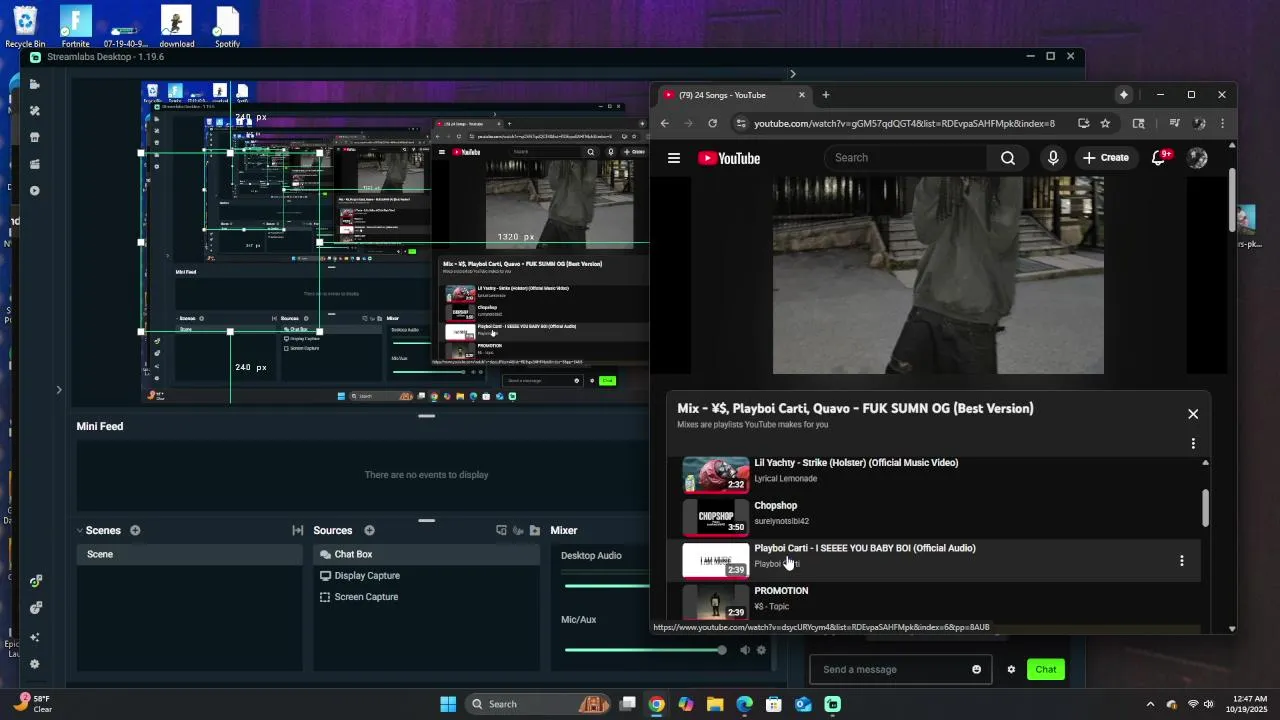Open Mic/Aux audio settings gear
Screen dimensions: 1280x720
coord(761,650)
